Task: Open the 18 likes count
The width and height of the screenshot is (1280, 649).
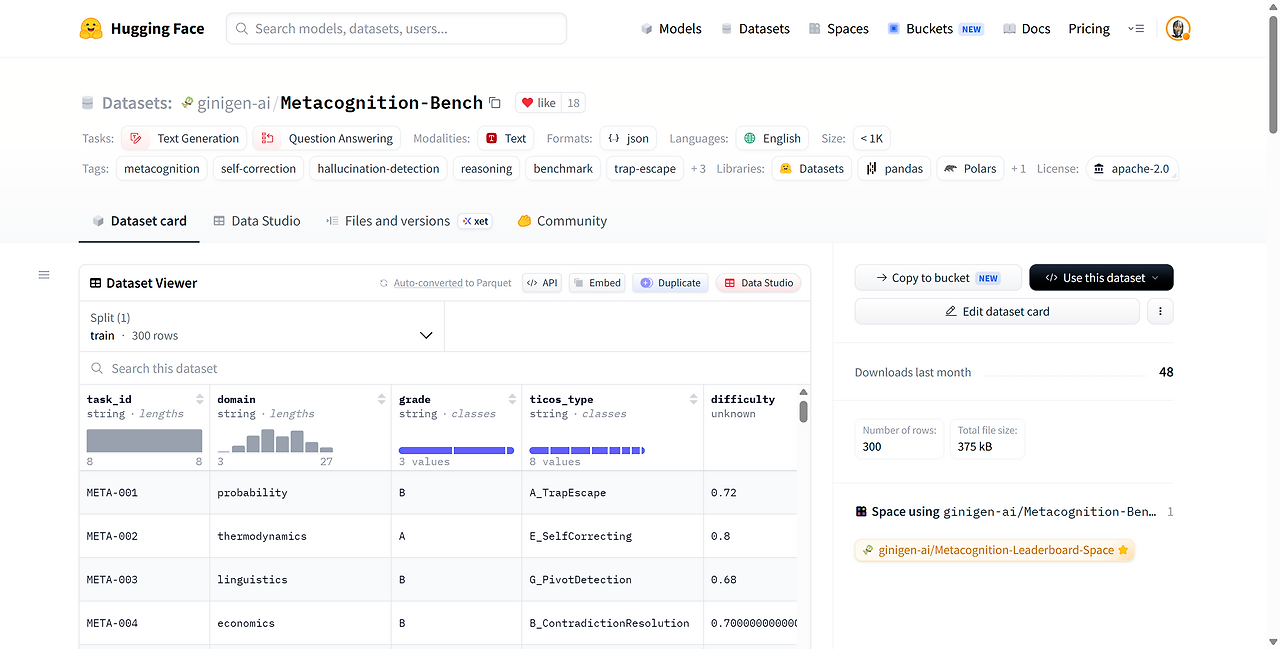Action: point(573,103)
